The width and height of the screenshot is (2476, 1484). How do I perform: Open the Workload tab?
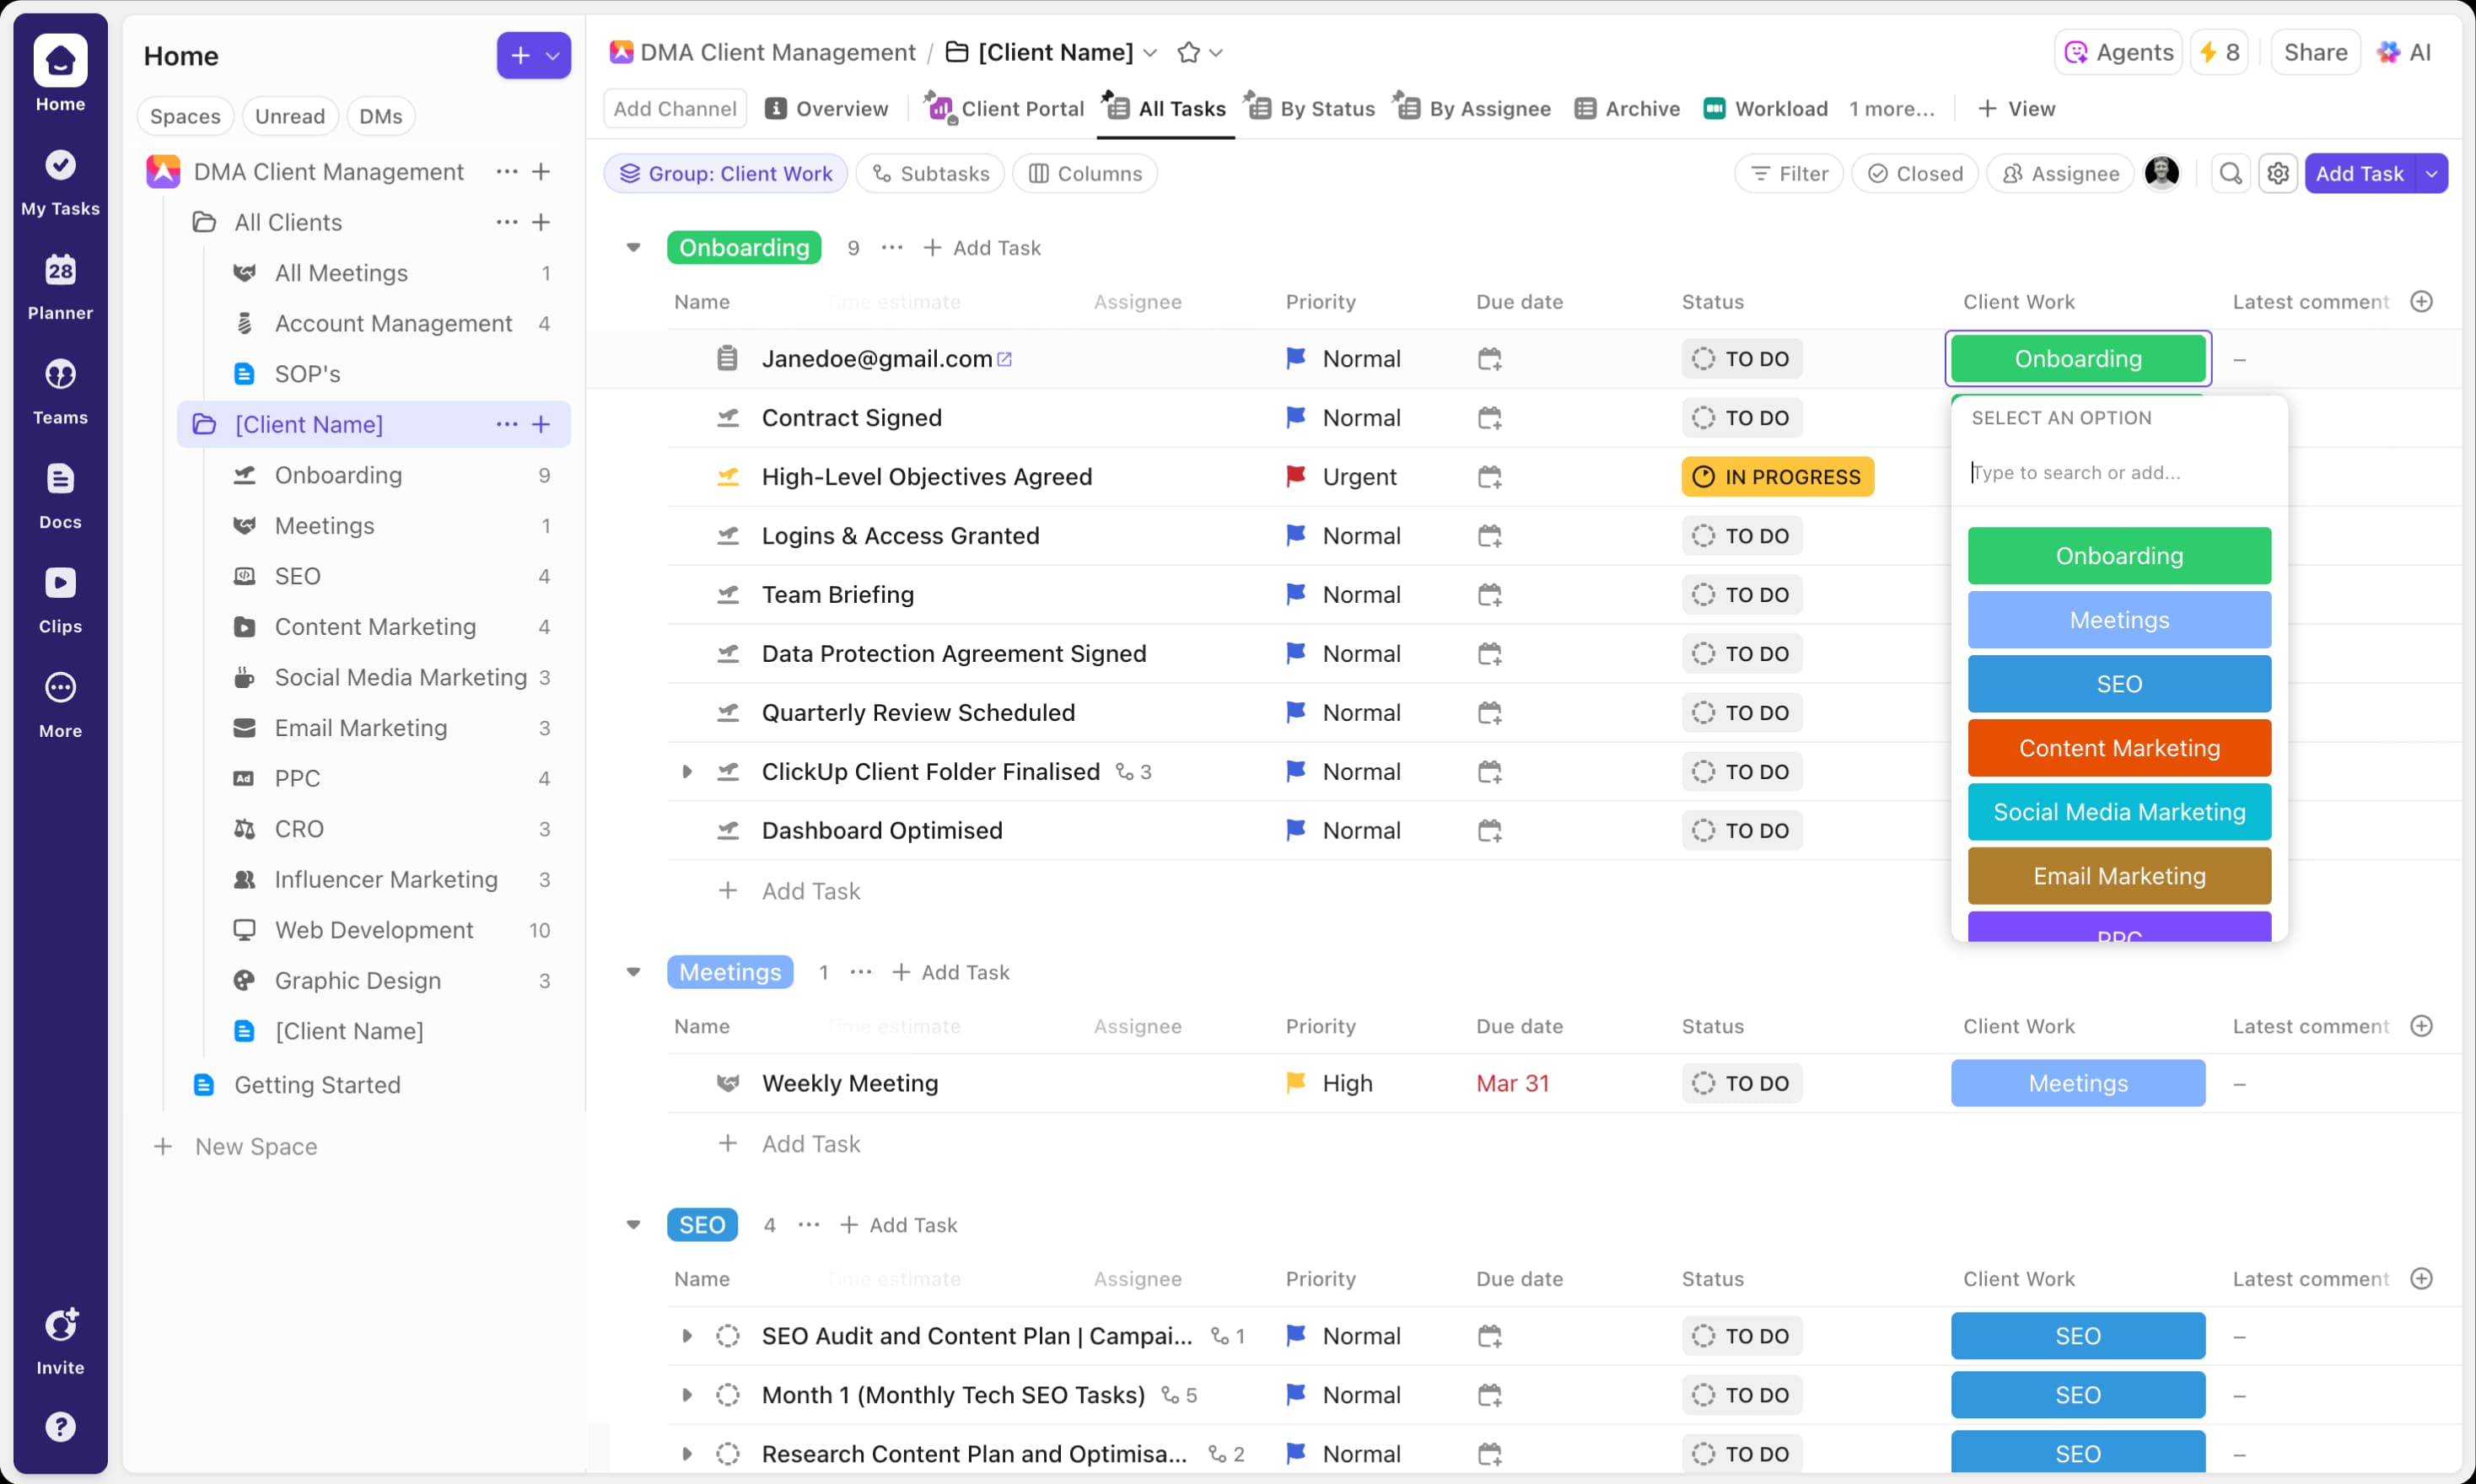point(1765,108)
